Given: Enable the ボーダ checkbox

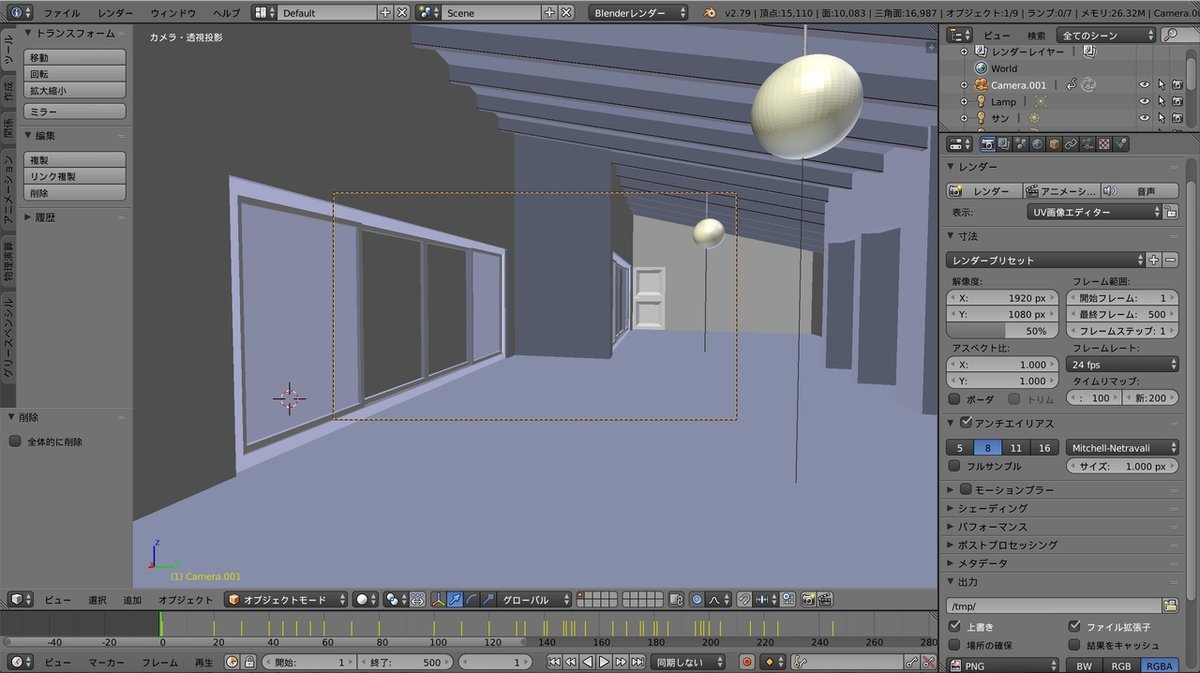Looking at the screenshot, I should point(954,399).
